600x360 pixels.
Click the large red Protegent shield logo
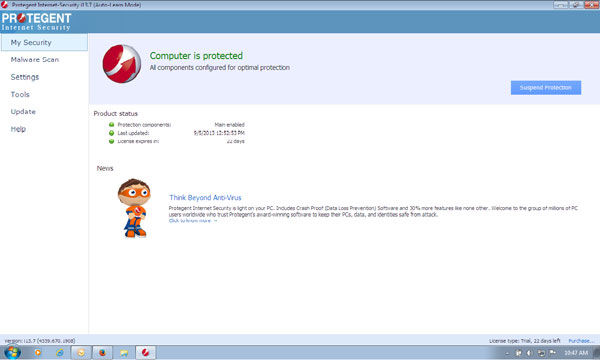[x=122, y=64]
